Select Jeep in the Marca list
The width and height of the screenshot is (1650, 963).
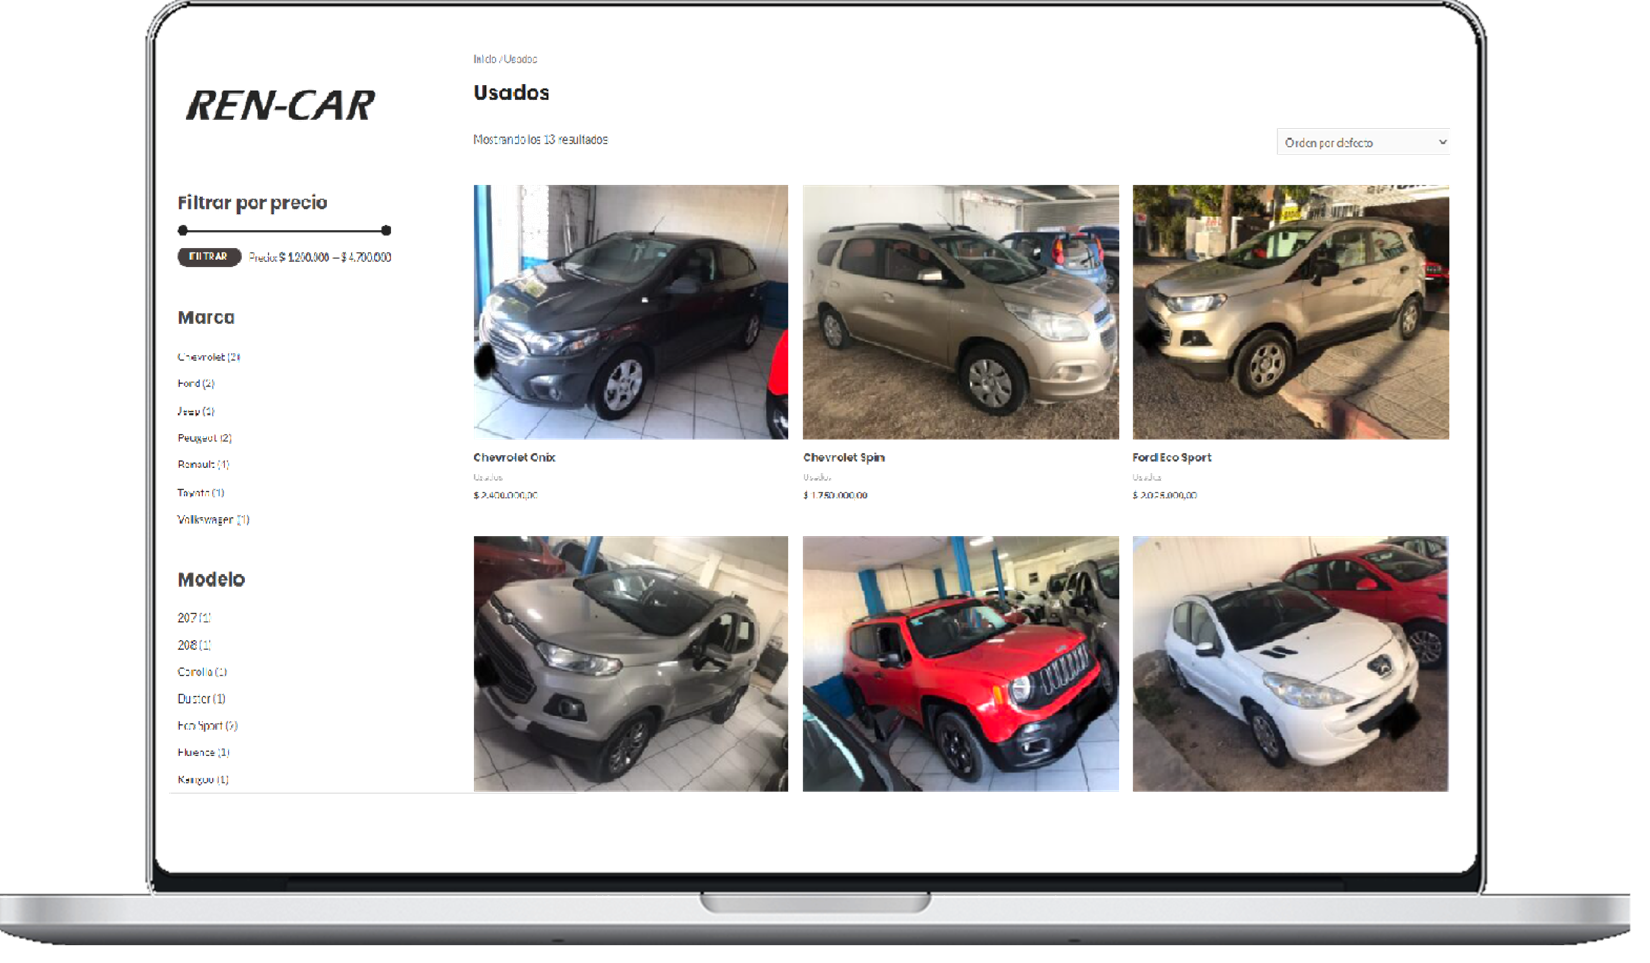pyautogui.click(x=189, y=411)
